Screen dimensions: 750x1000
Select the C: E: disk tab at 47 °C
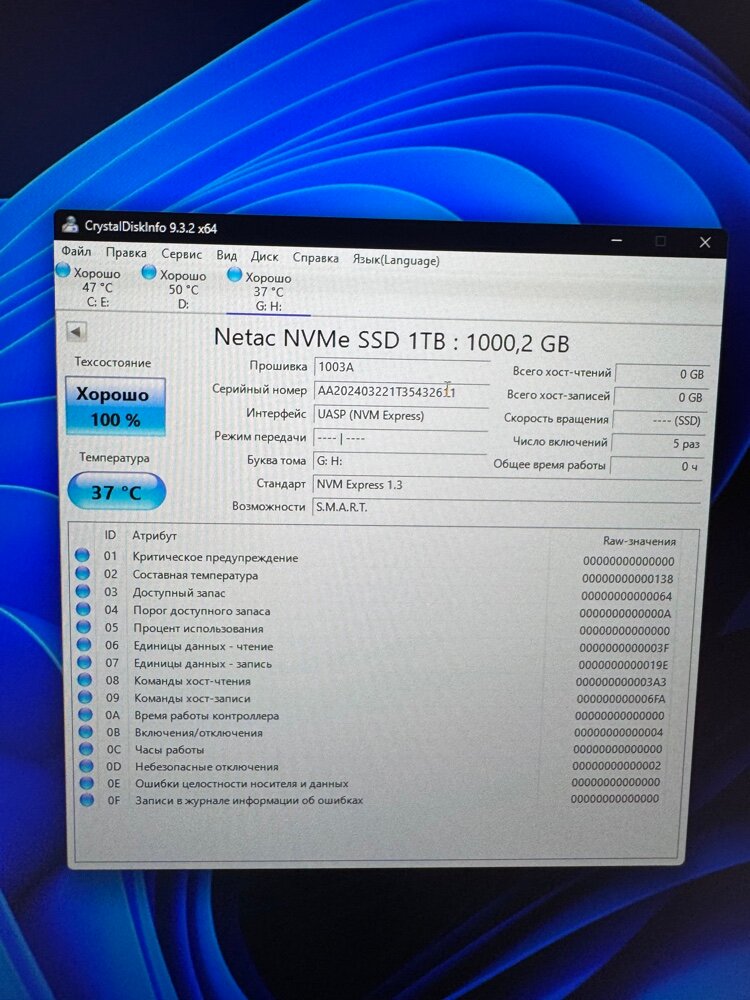[89, 287]
